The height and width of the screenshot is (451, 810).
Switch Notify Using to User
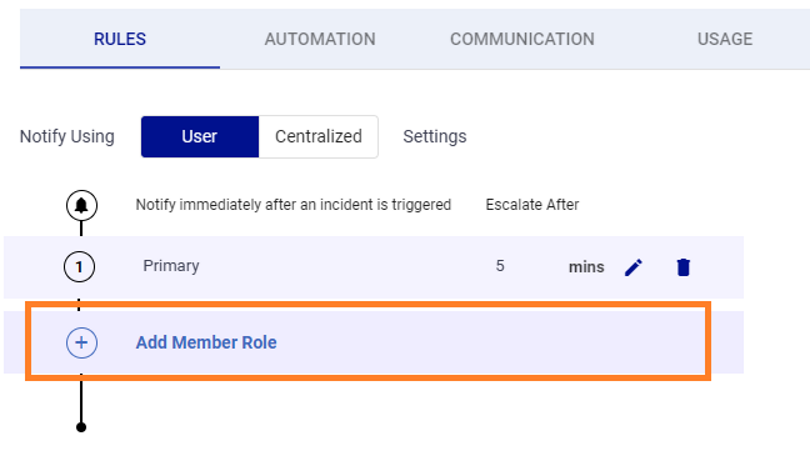tap(199, 137)
